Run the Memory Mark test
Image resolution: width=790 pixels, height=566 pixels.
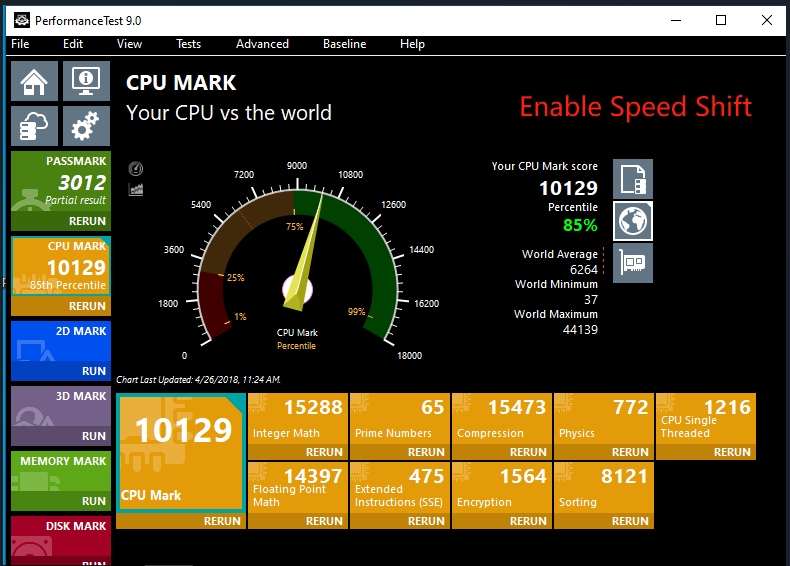click(94, 501)
